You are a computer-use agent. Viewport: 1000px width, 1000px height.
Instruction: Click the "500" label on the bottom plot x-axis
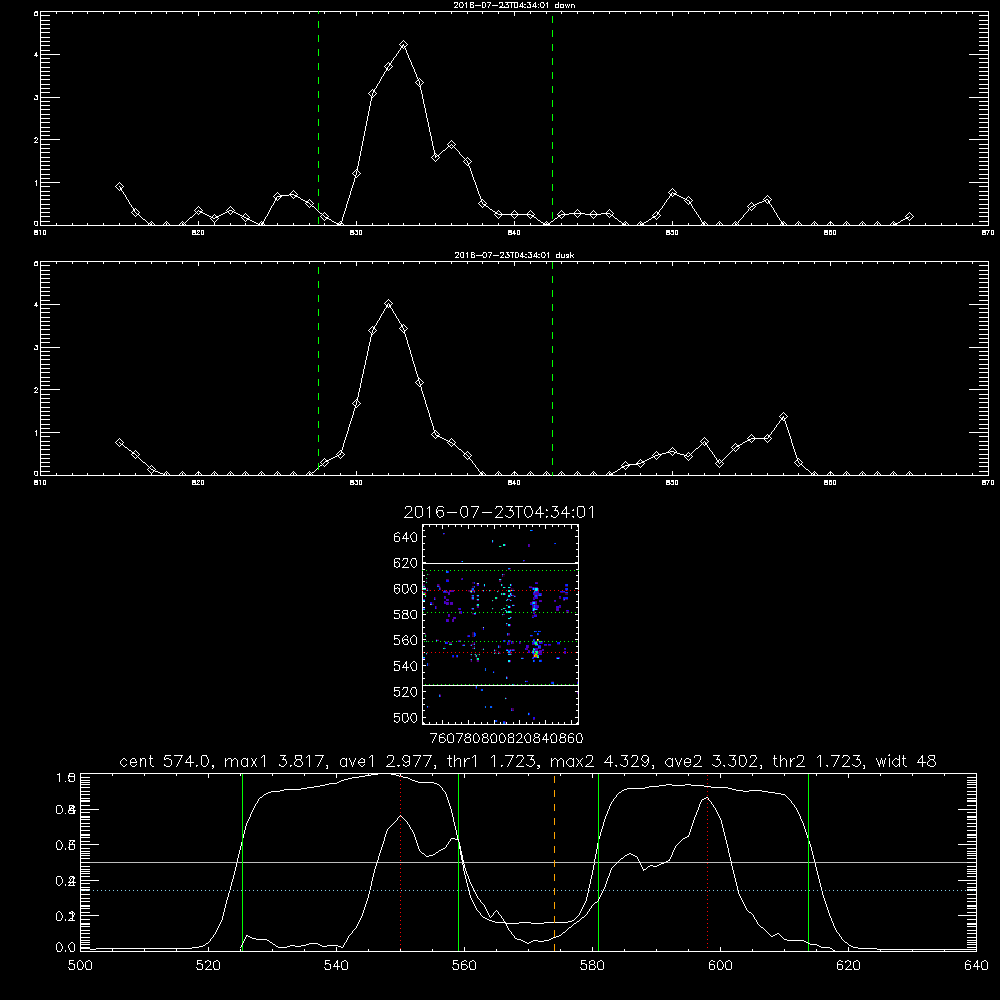point(80,966)
